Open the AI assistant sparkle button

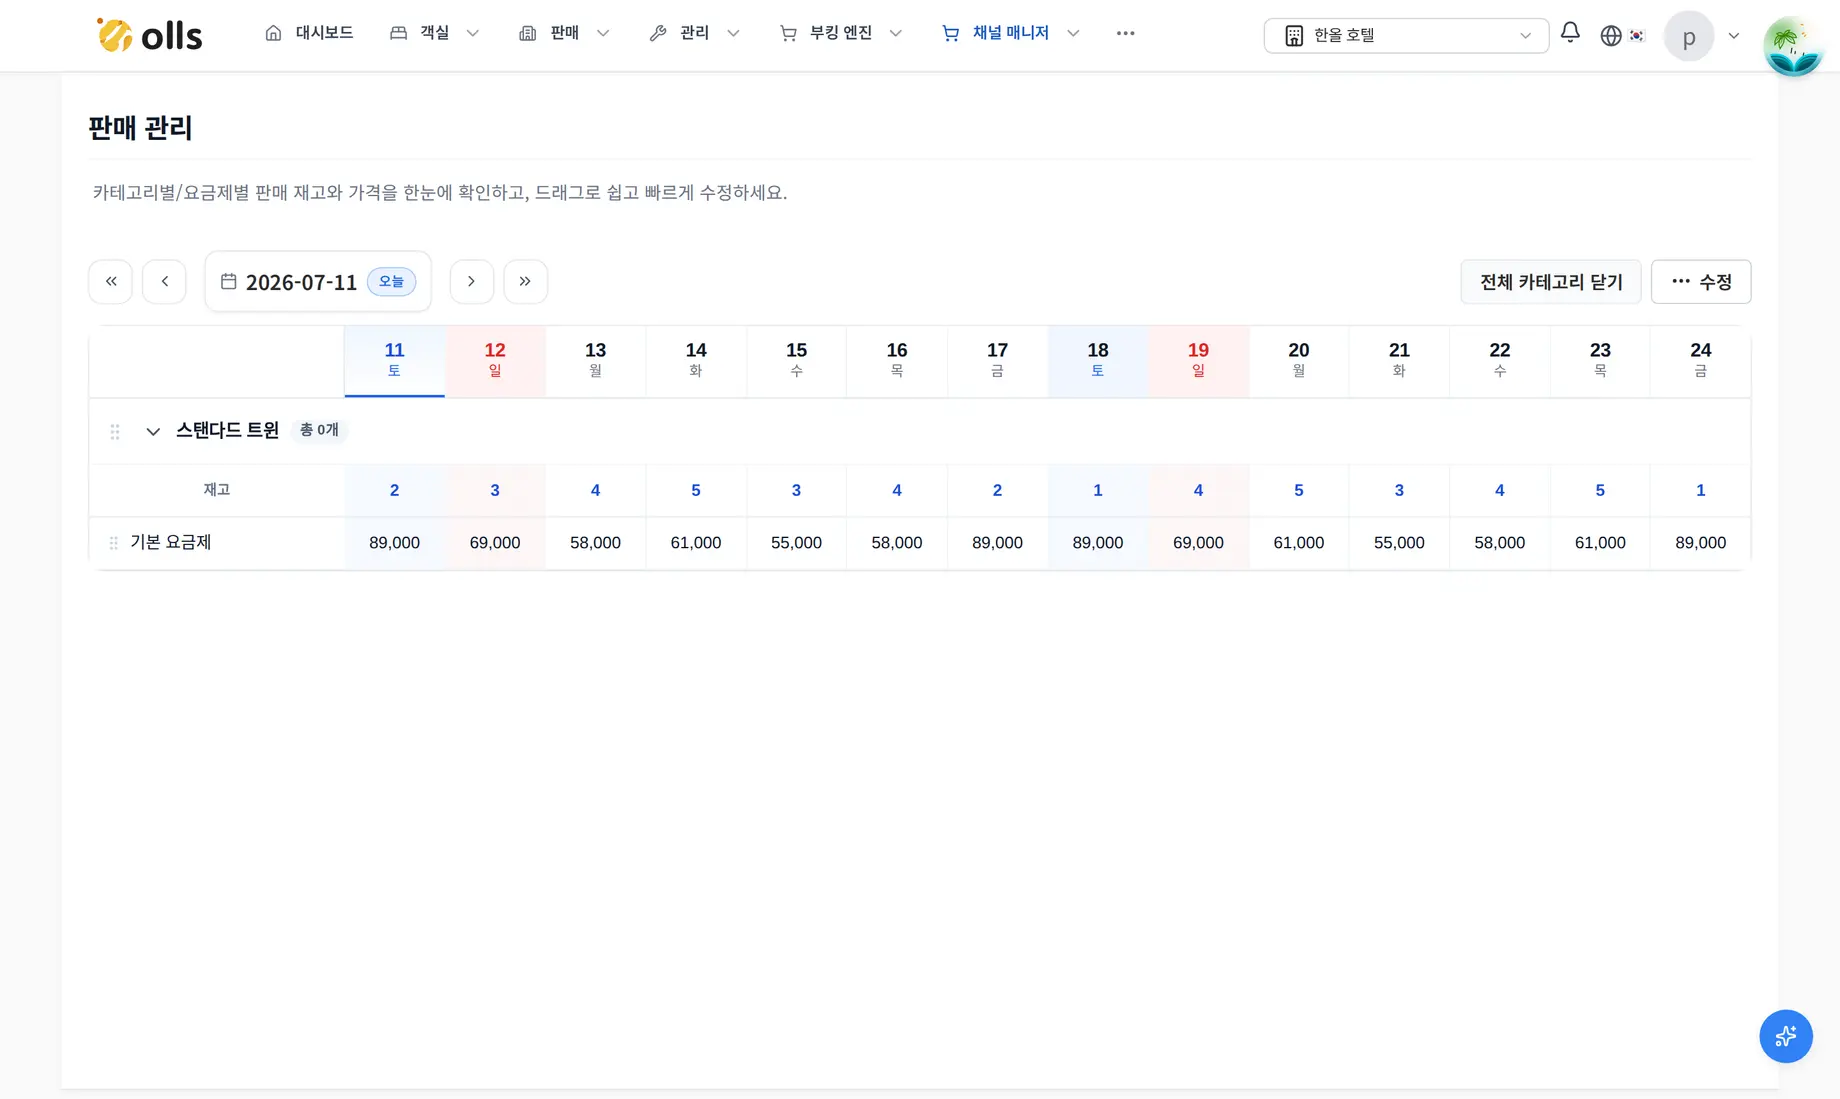point(1786,1036)
